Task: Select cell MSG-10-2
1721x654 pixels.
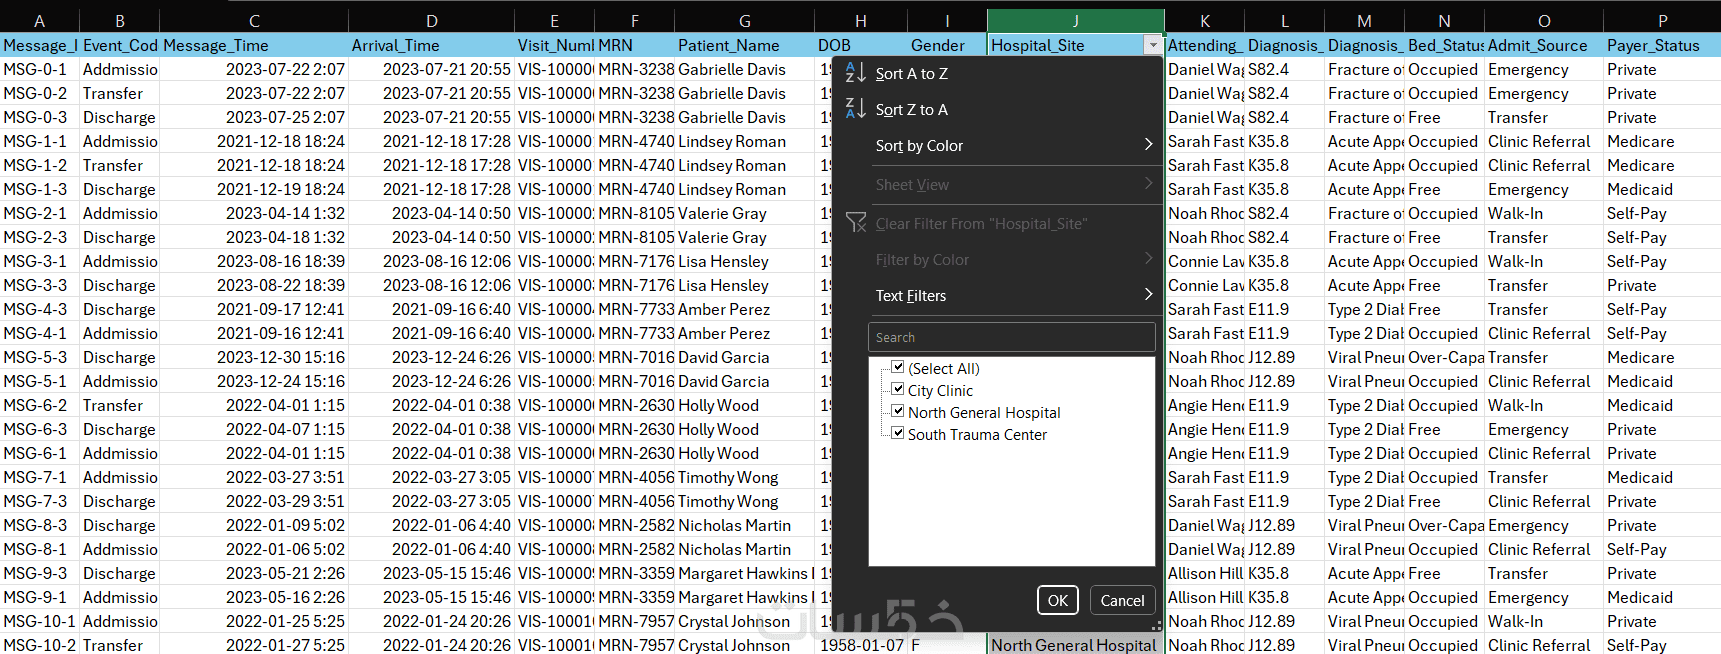Action: pyautogui.click(x=40, y=645)
